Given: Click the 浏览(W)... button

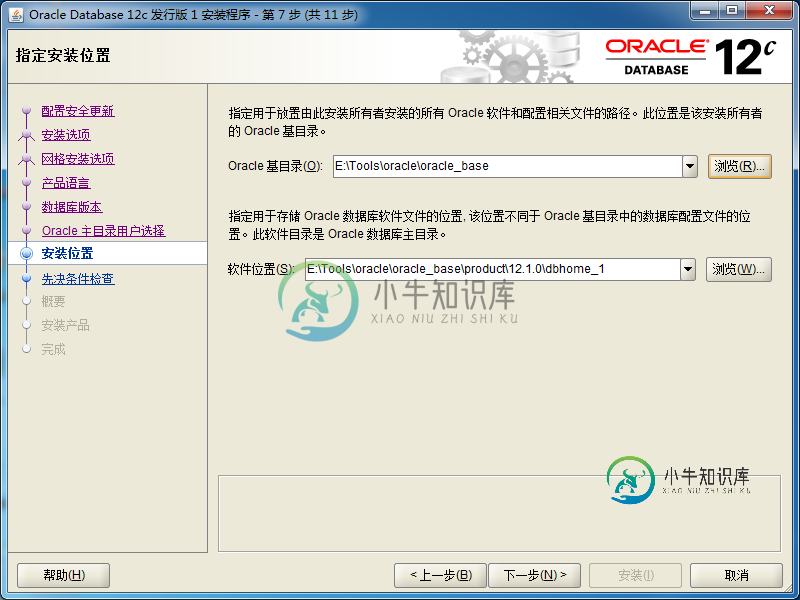Looking at the screenshot, I should 738,269.
